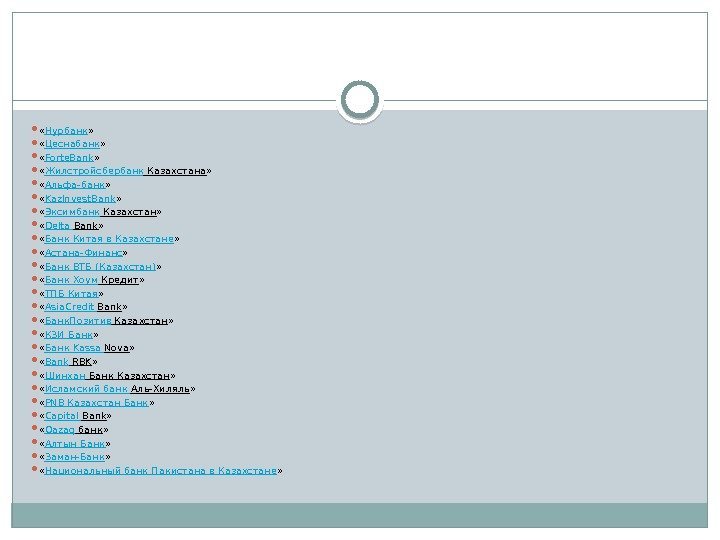Click the KazInvestBank hyperlink
The height and width of the screenshot is (540, 720).
coord(80,199)
